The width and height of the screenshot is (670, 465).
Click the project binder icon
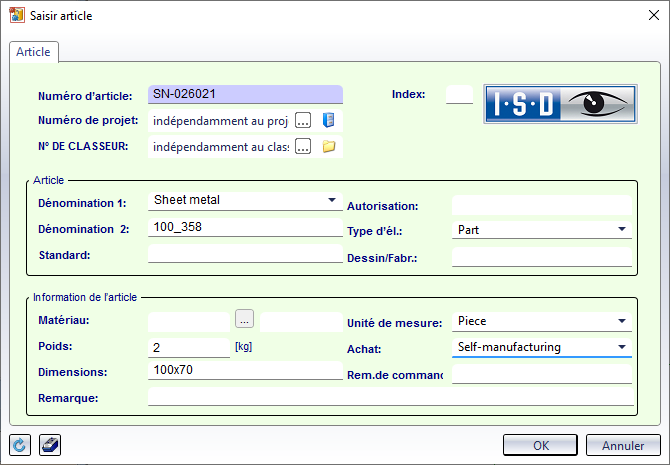point(328,121)
